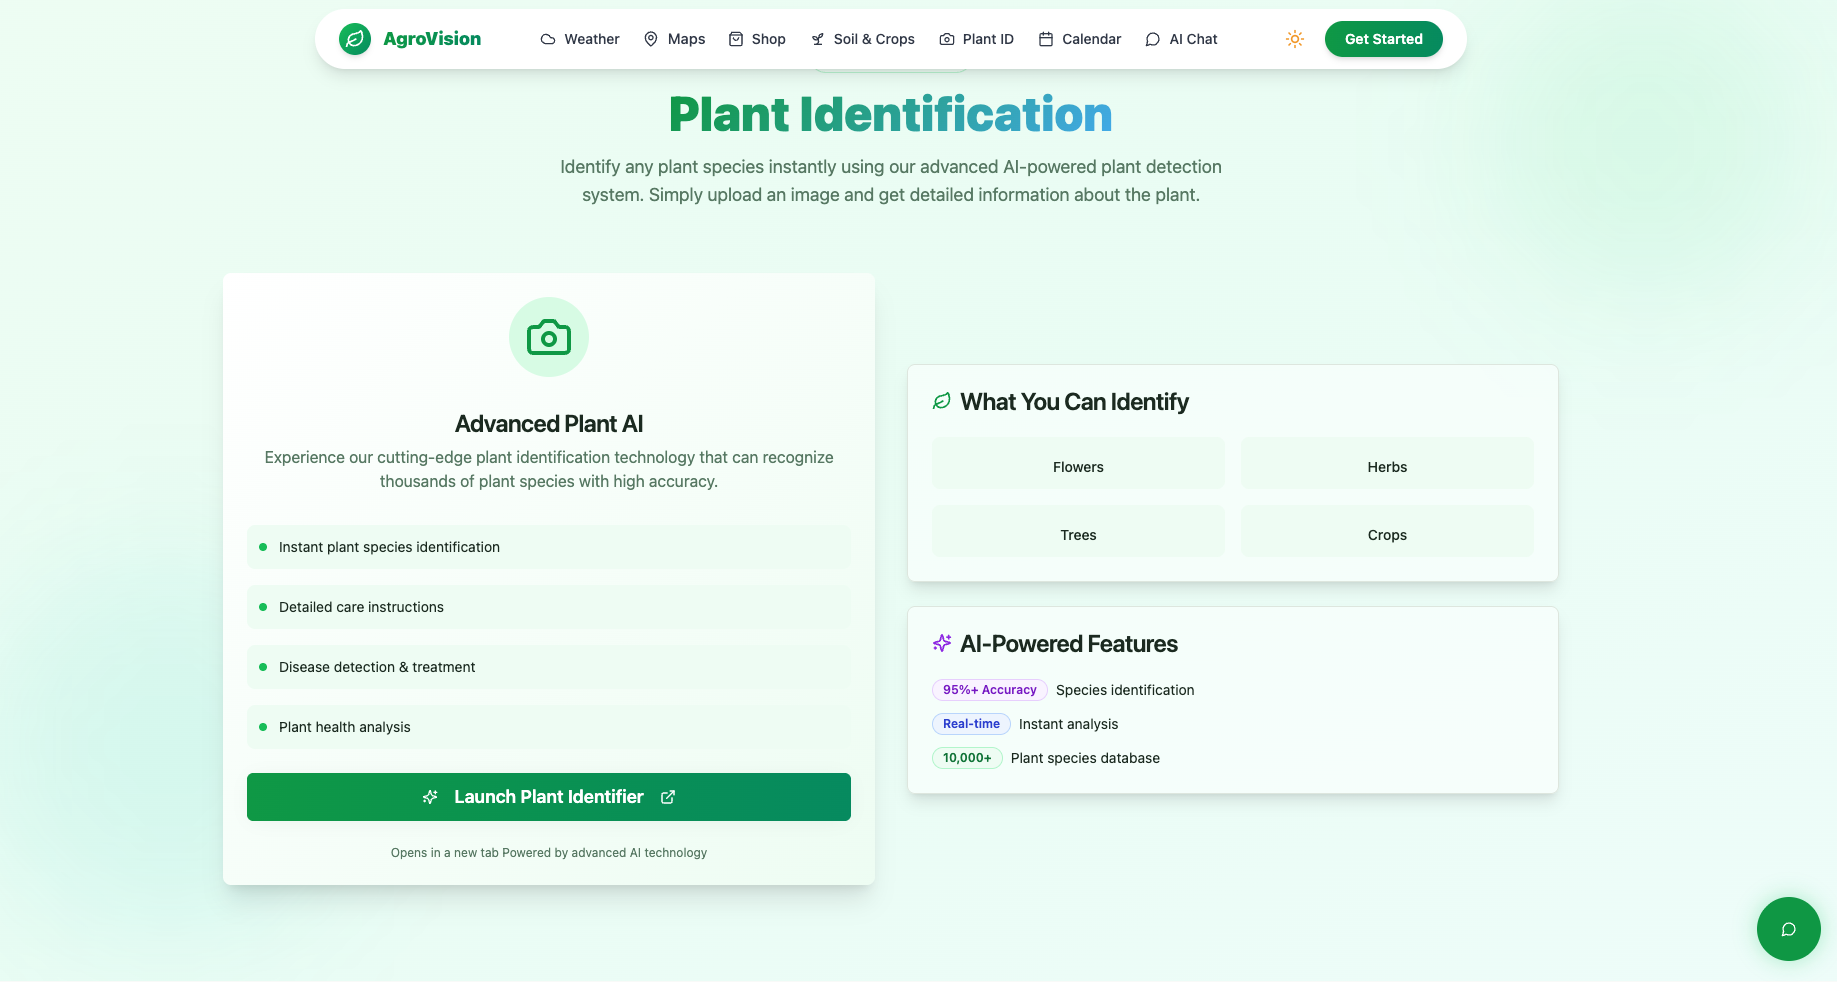Image resolution: width=1837 pixels, height=982 pixels.
Task: Click "Plant species database" text
Action: click(x=1085, y=758)
